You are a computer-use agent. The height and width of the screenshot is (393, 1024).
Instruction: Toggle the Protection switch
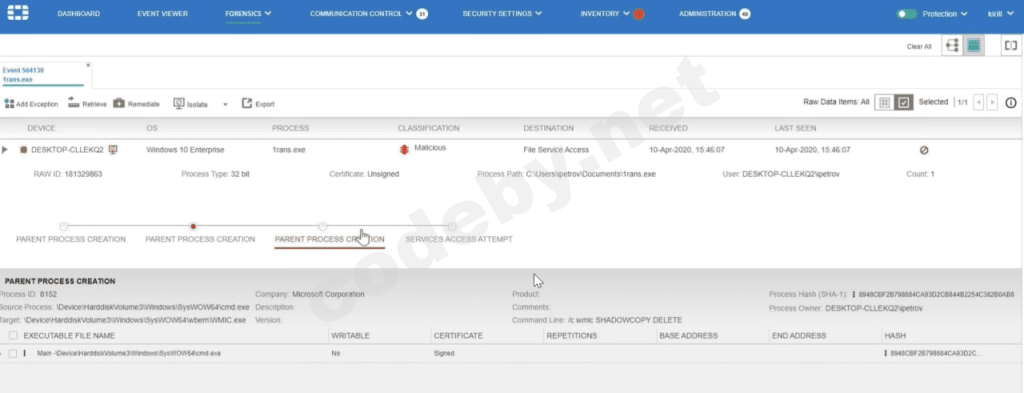point(906,14)
